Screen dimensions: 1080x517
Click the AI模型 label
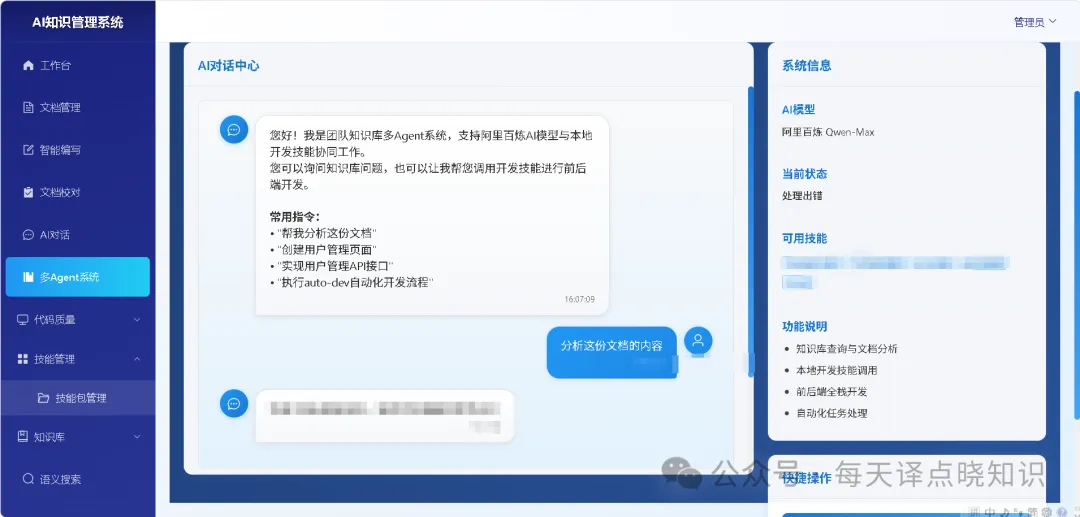799,109
